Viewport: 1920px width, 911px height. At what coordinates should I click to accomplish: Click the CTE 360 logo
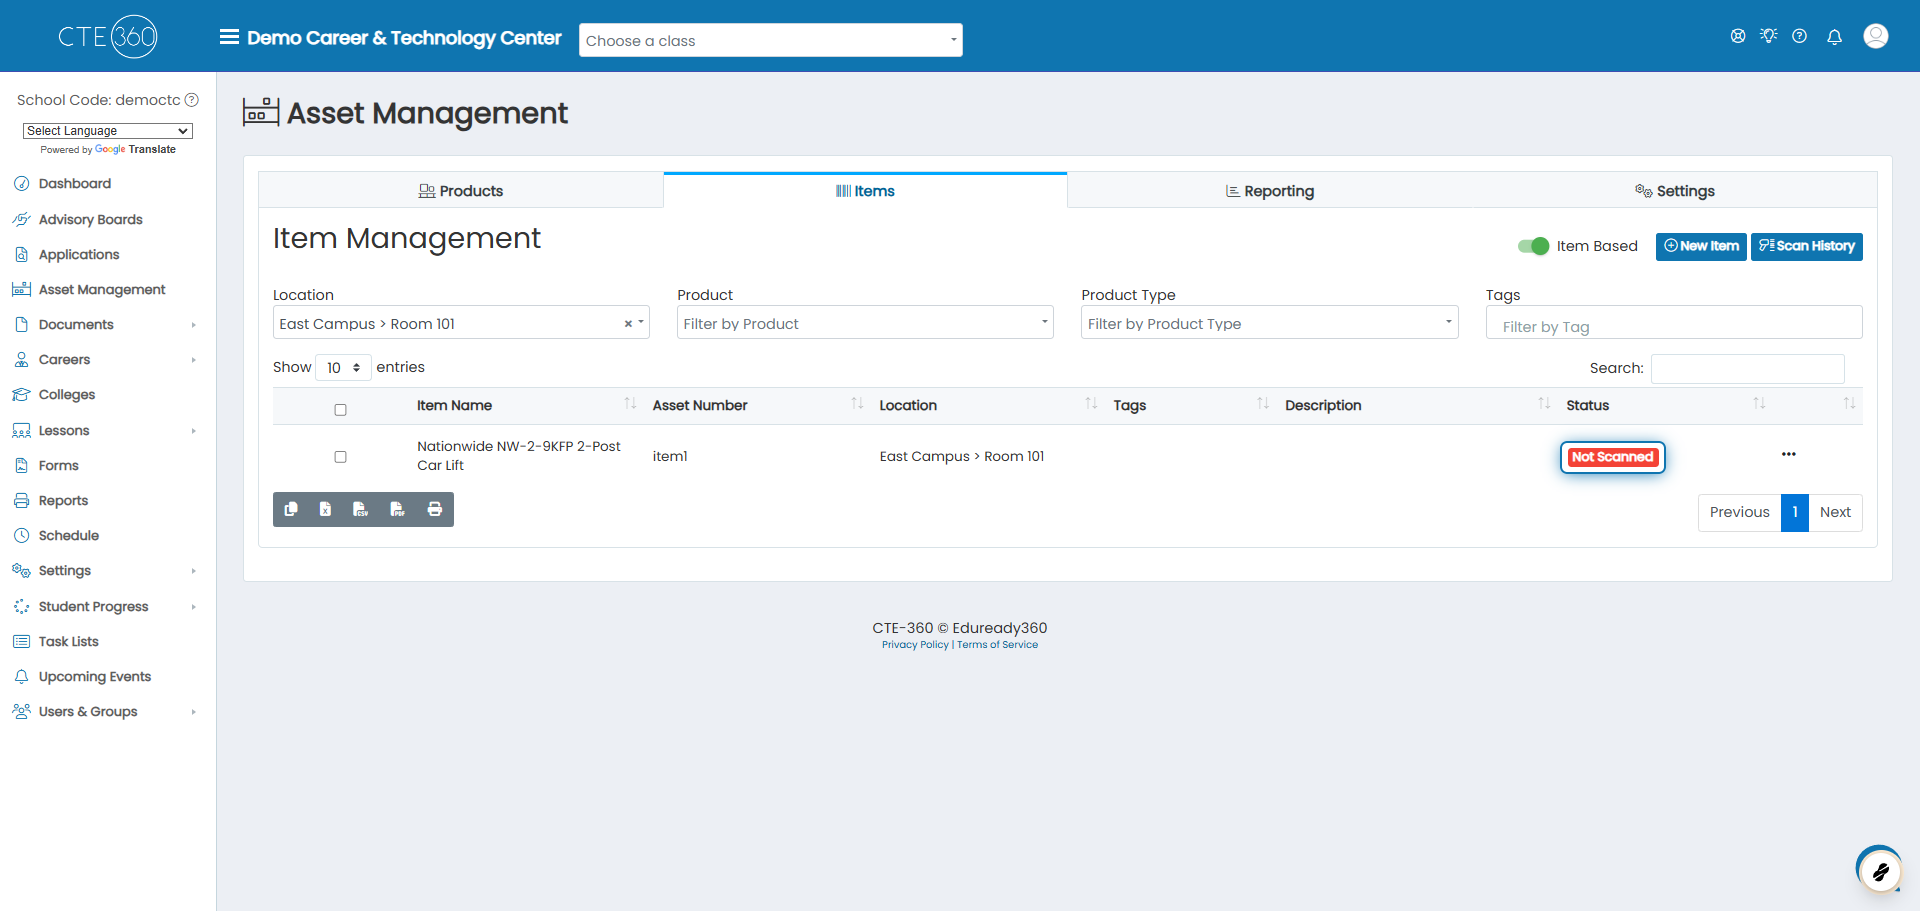(108, 37)
